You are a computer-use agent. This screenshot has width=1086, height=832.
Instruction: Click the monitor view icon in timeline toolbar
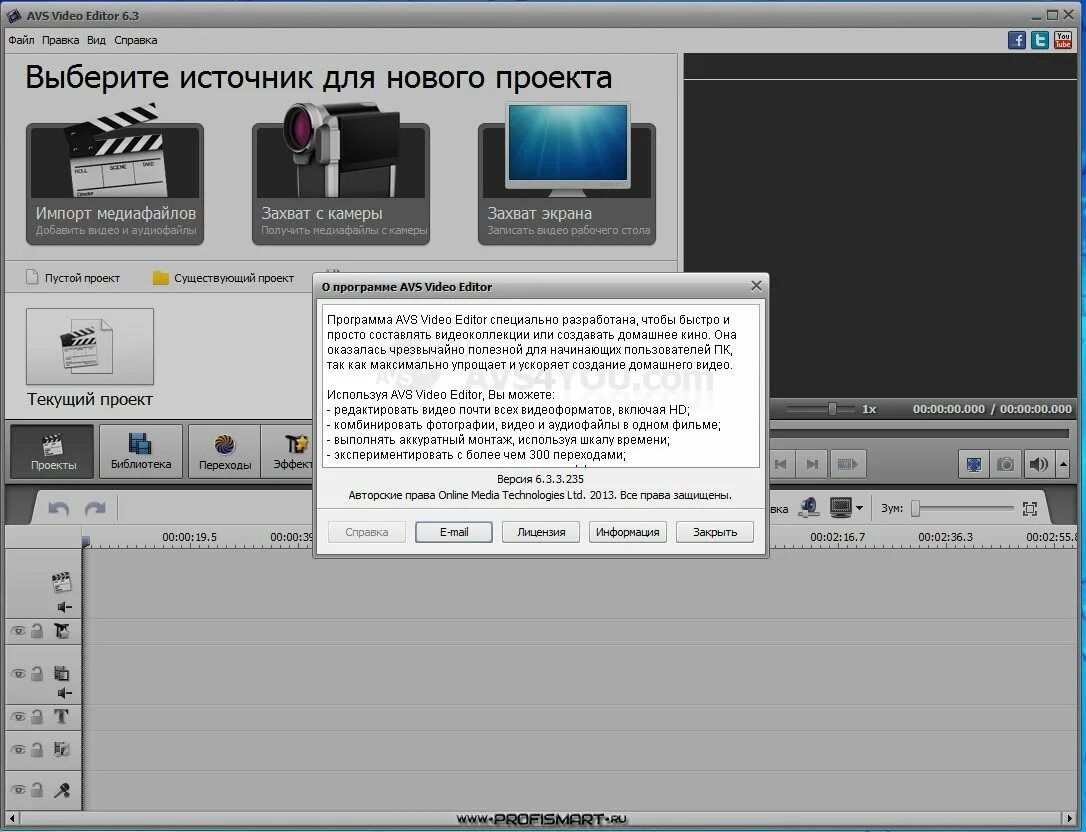click(x=840, y=508)
